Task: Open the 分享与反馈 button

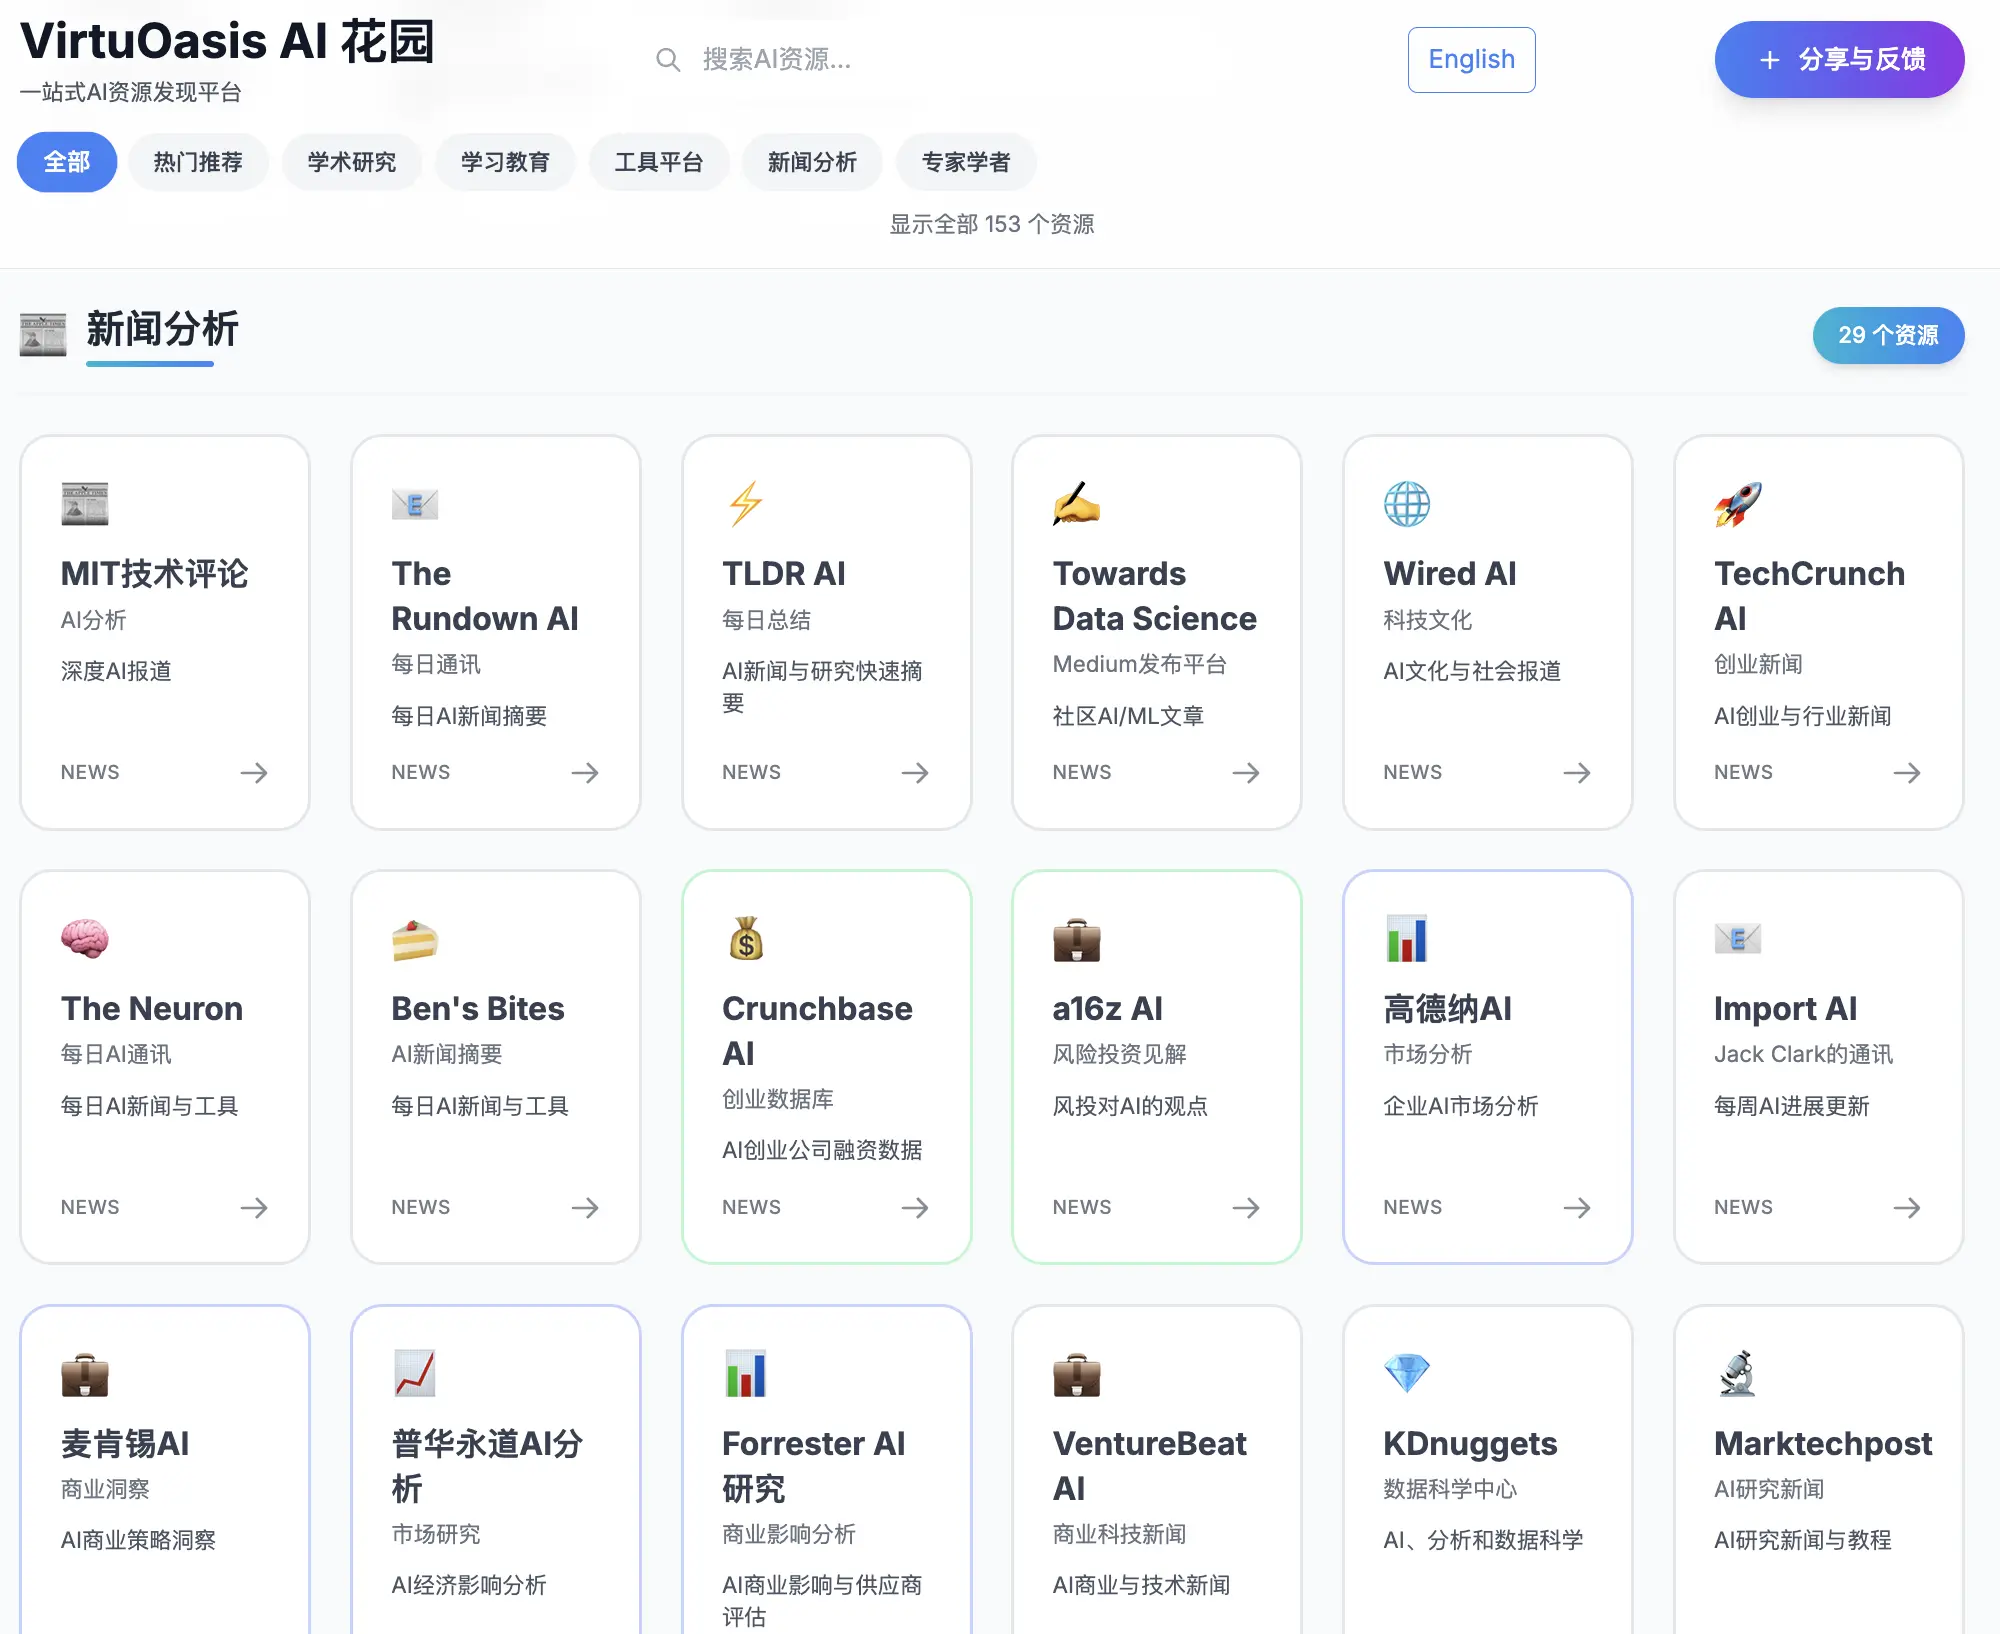Action: [1839, 60]
